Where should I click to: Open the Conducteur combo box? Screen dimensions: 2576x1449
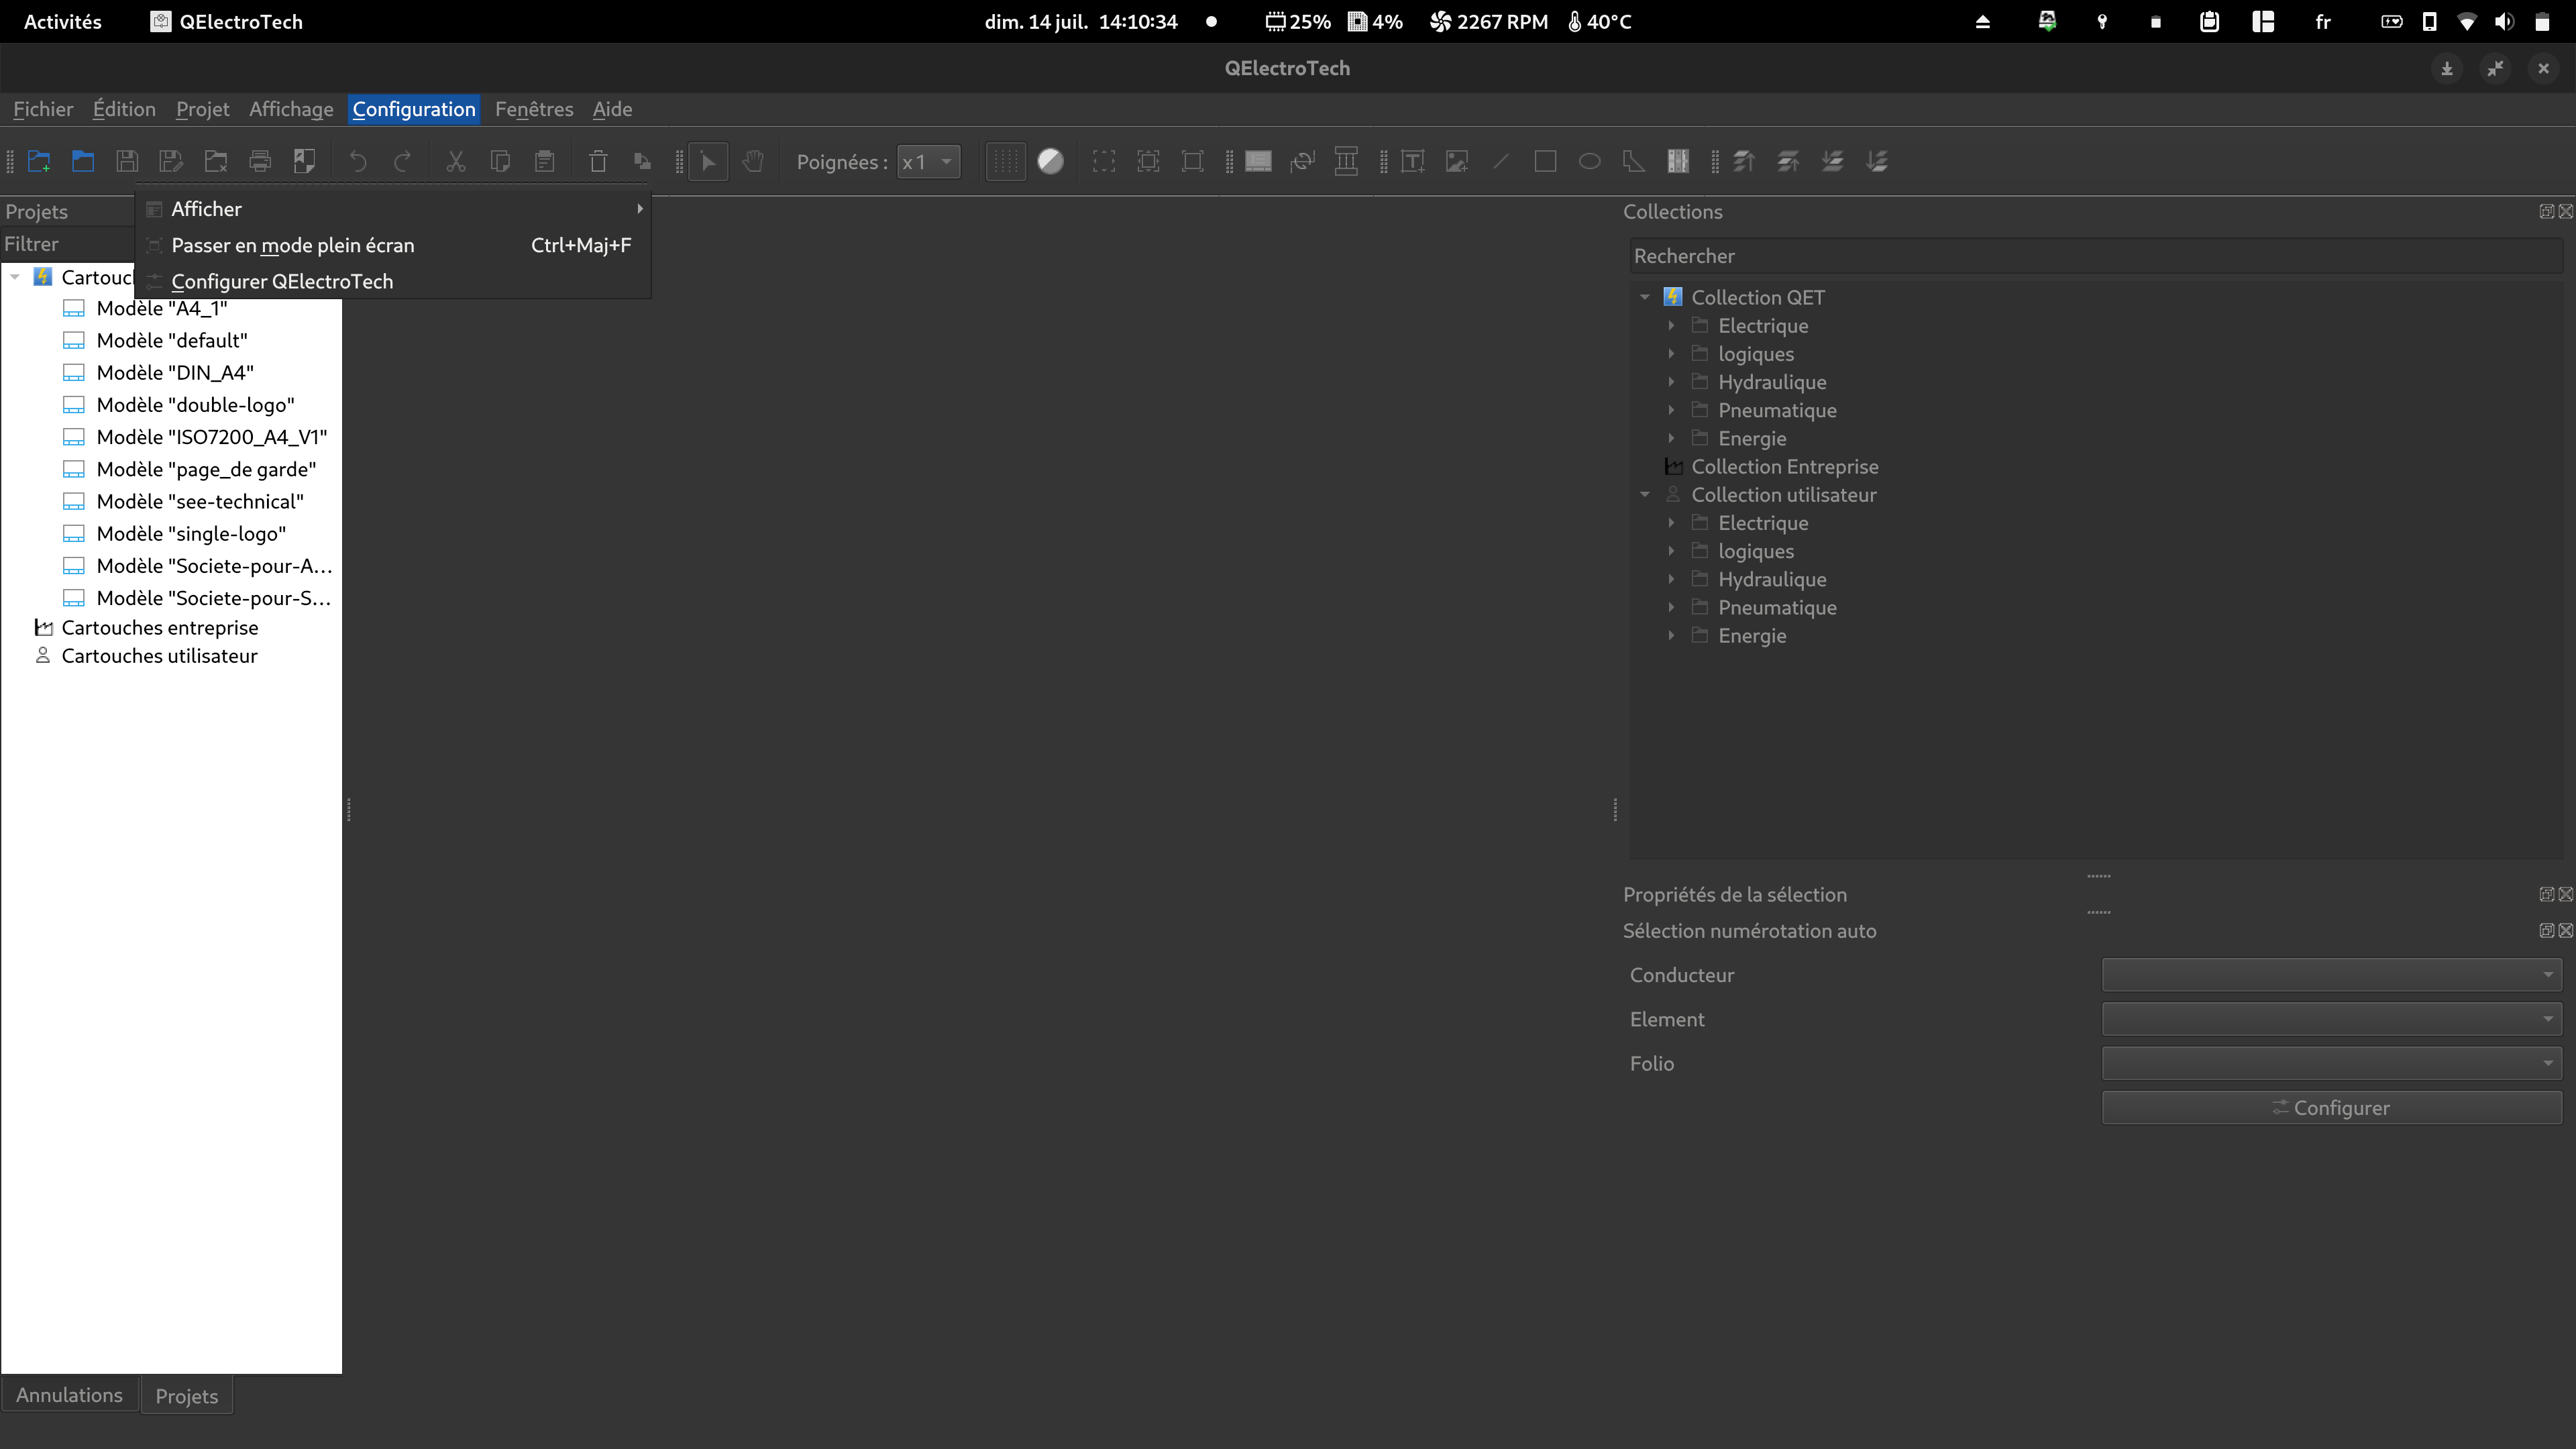pos(2331,975)
